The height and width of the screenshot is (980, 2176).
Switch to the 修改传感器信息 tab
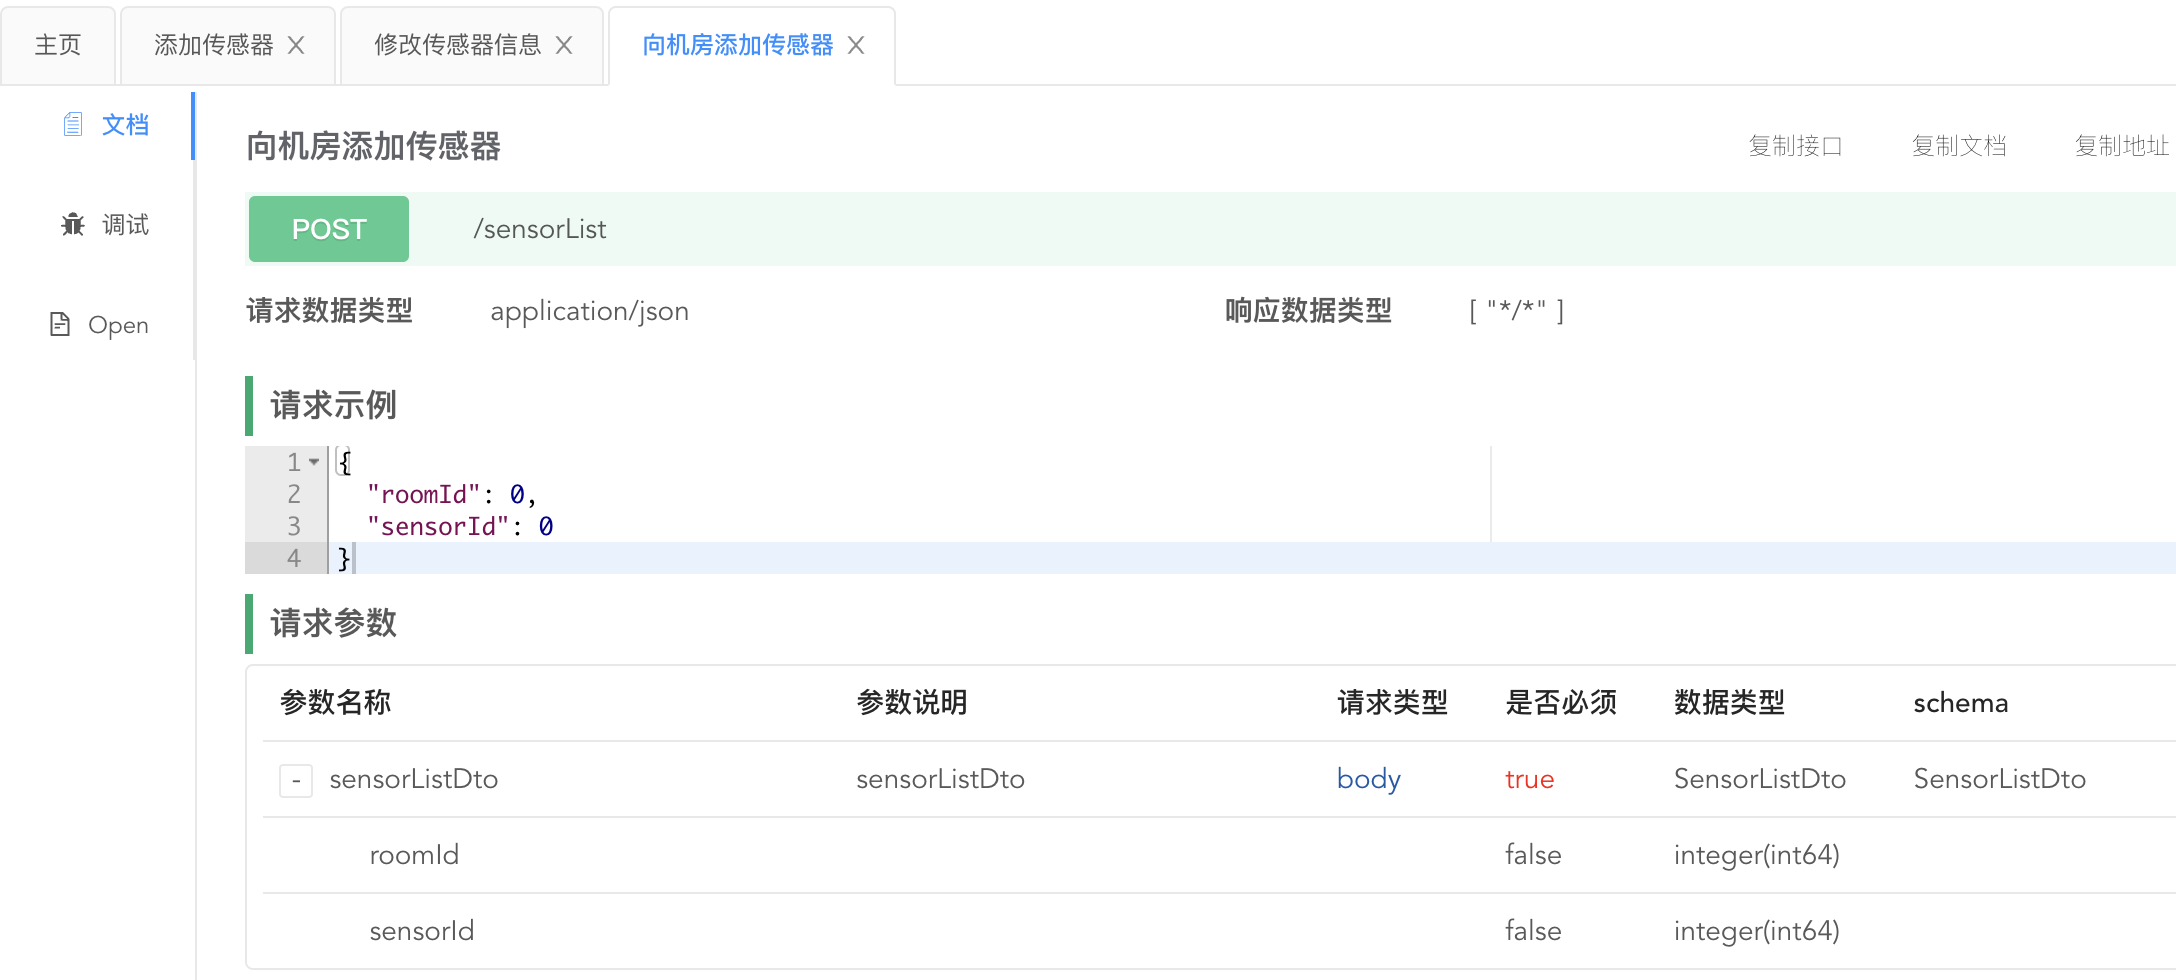coord(457,45)
